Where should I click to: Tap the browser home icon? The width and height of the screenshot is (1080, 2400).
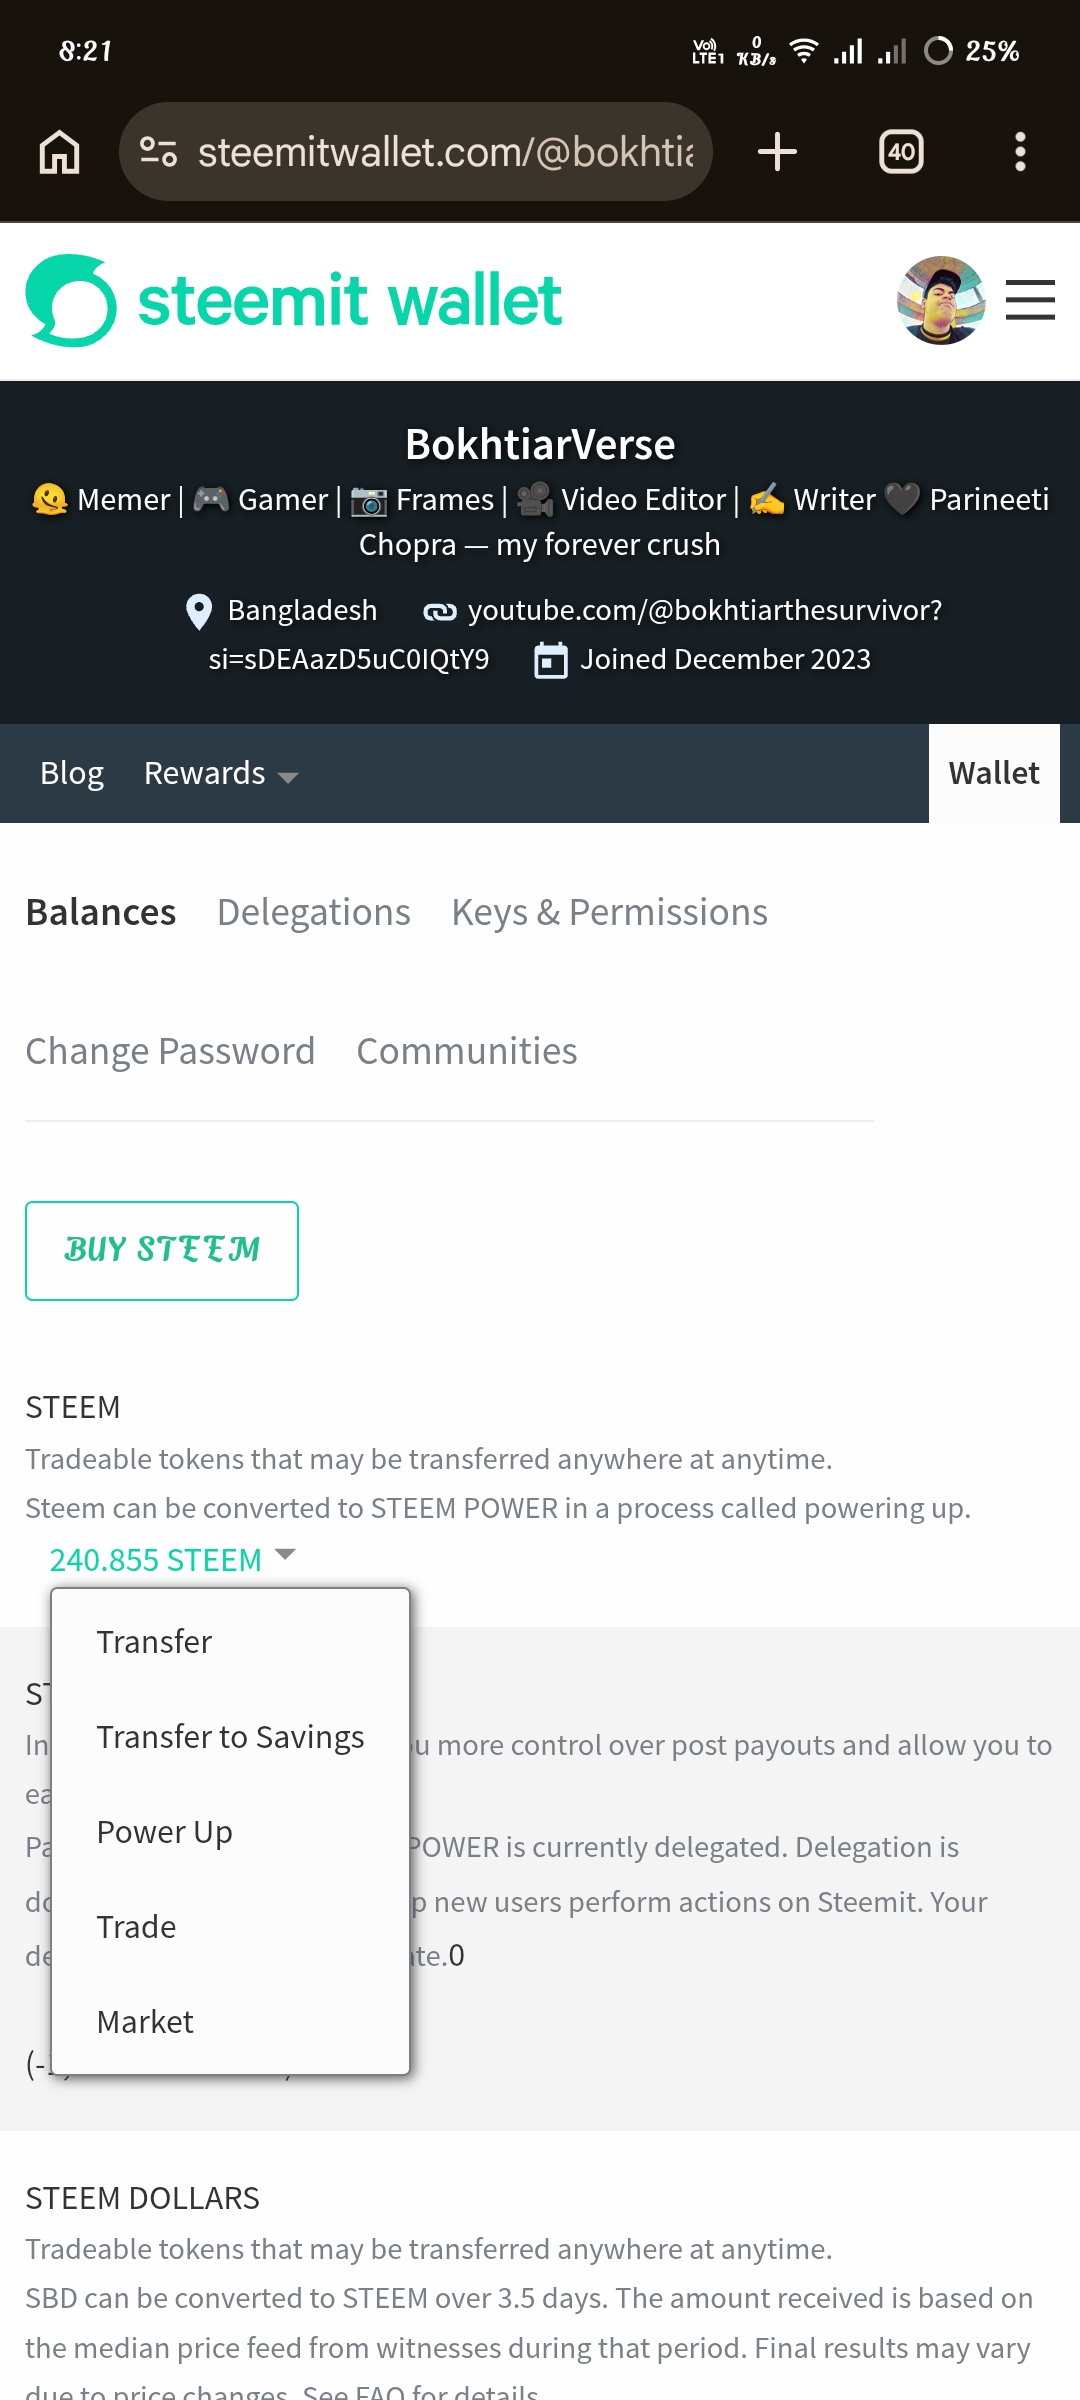60,152
